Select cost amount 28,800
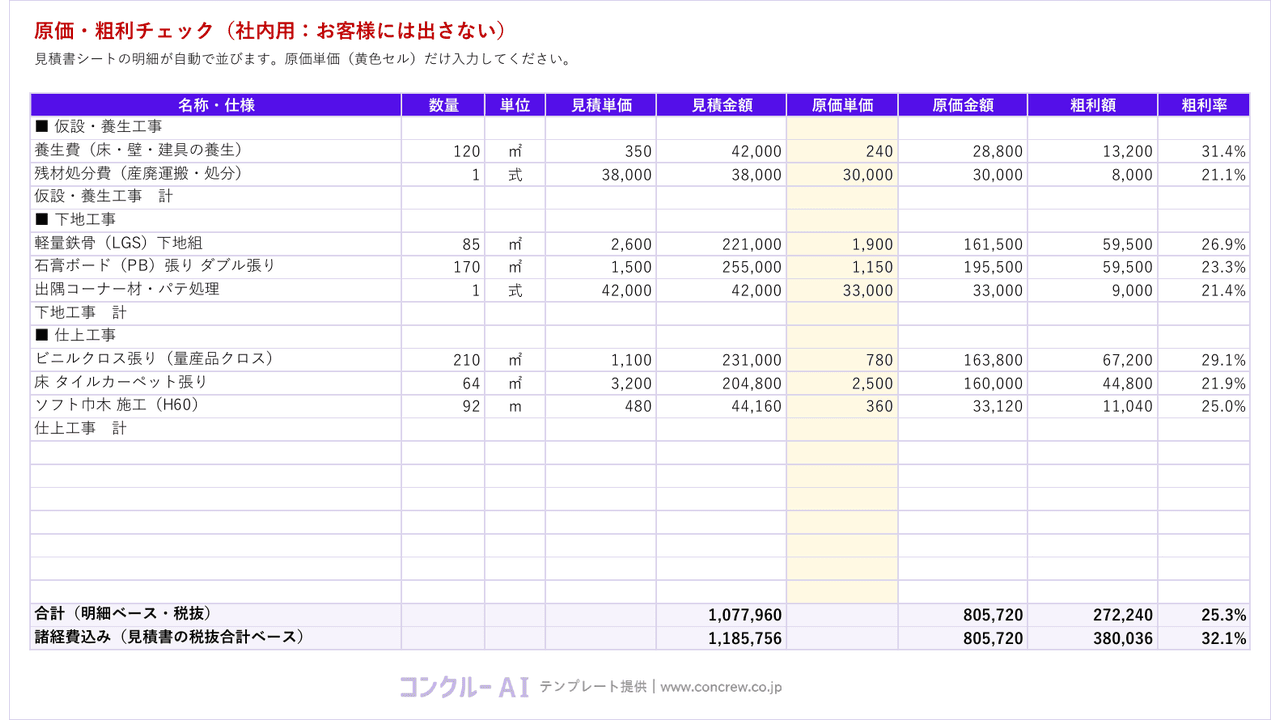The width and height of the screenshot is (1280, 720). 963,151
